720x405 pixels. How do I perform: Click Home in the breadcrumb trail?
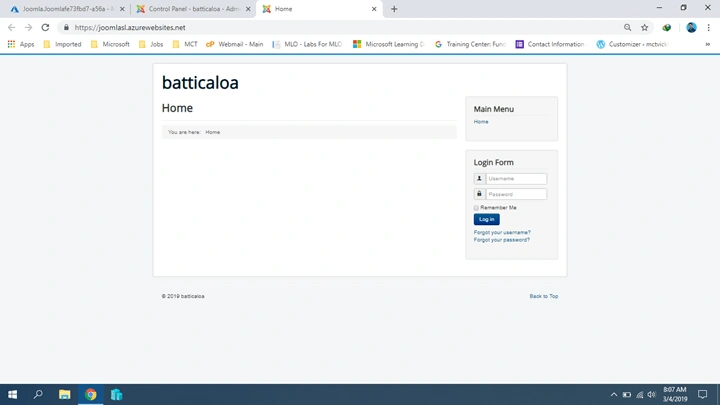[212, 132]
